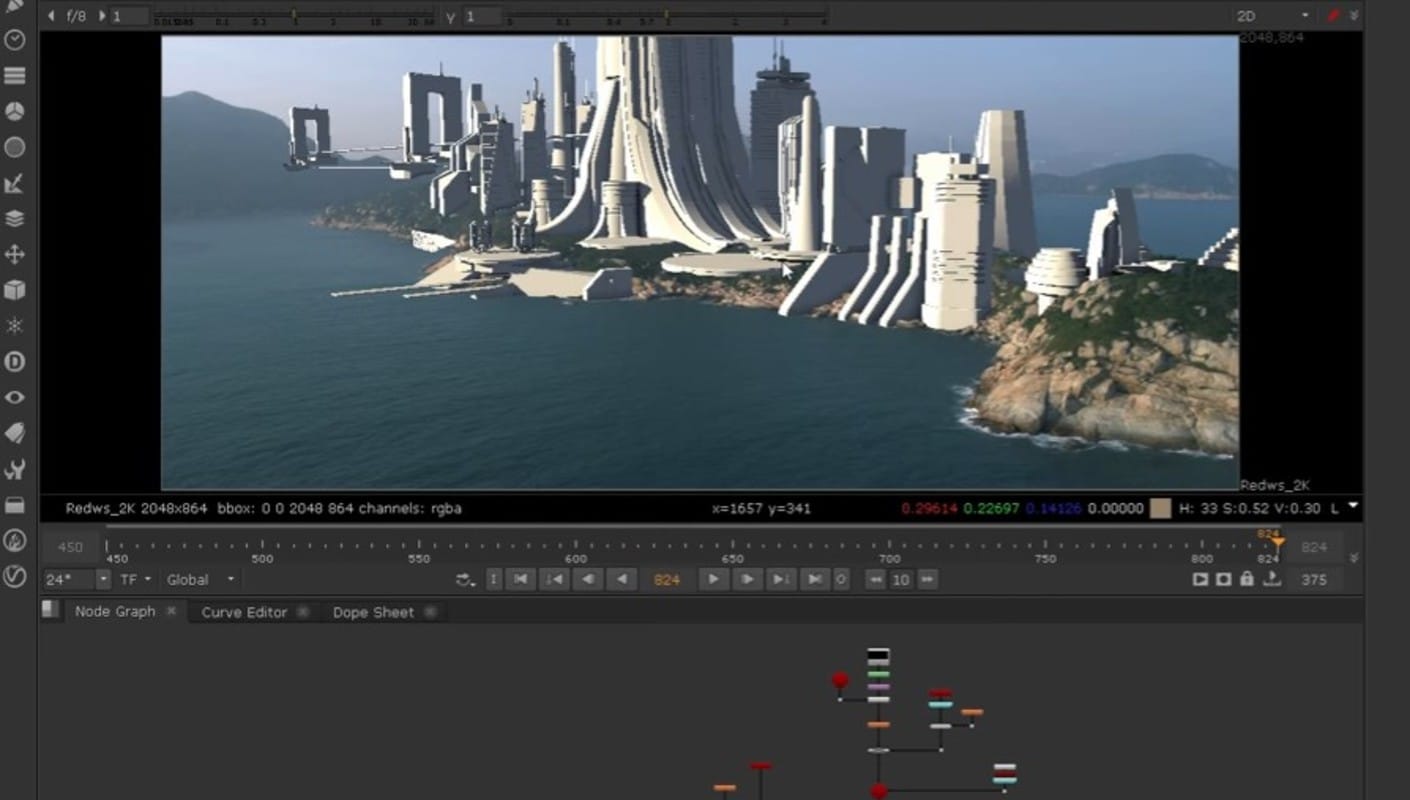The image size is (1410, 800).
Task: Open the Channel nodes menu icon
Action: click(15, 76)
